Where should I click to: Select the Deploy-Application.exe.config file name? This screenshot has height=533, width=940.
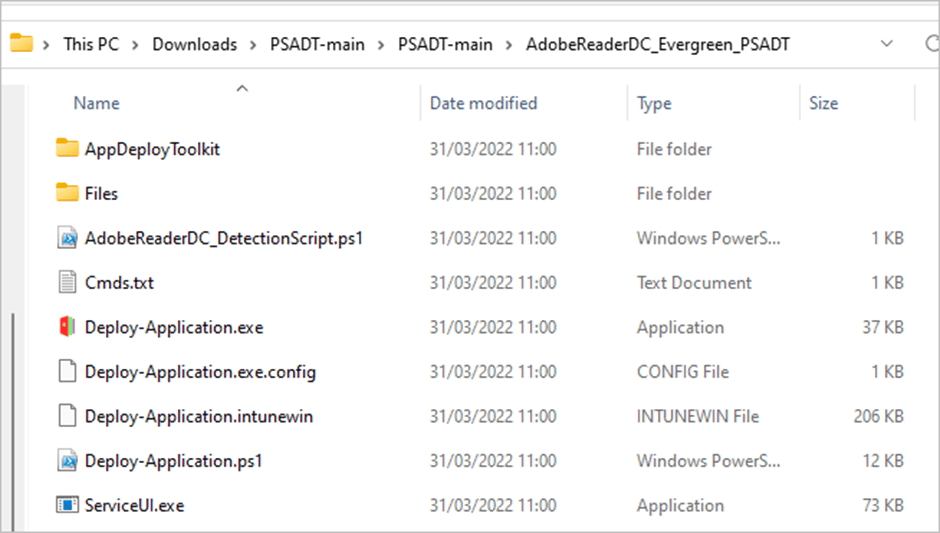click(x=200, y=372)
